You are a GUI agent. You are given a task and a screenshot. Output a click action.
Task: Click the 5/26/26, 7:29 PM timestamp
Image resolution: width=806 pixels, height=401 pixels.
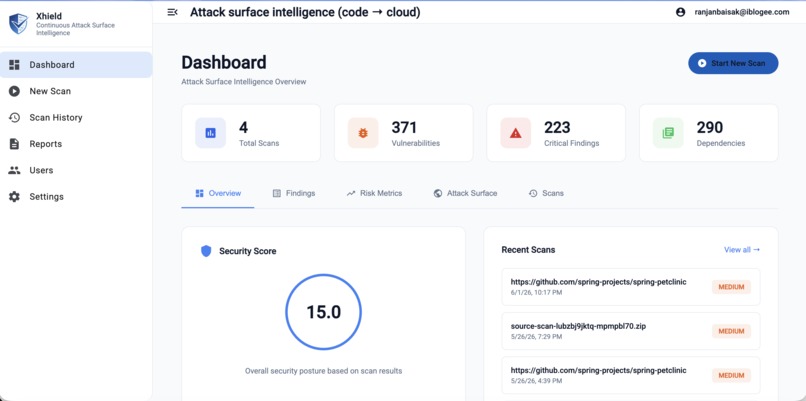(x=536, y=337)
